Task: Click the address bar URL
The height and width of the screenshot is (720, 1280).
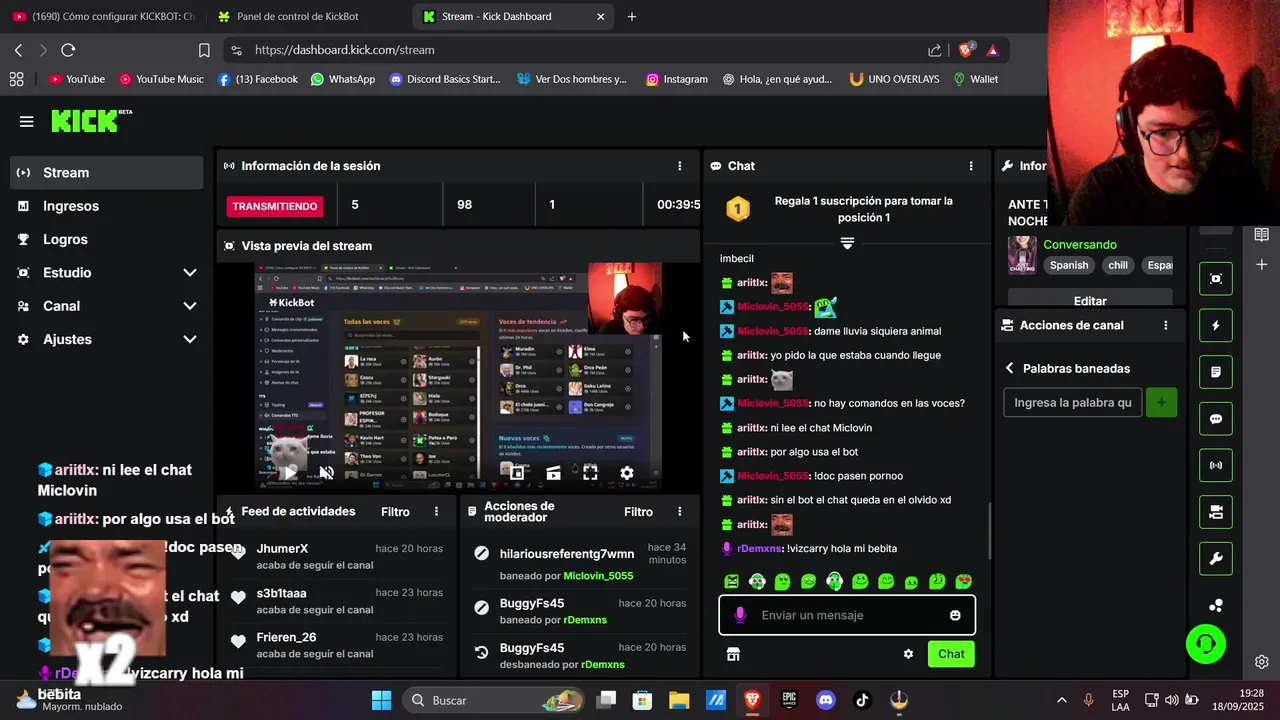Action: click(x=344, y=50)
